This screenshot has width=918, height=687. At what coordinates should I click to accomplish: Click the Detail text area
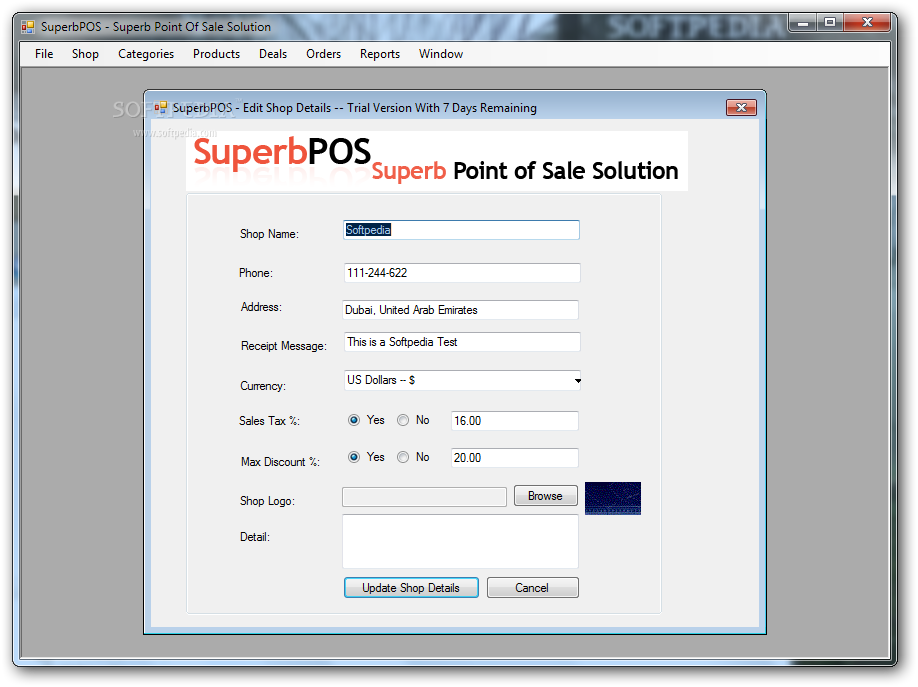click(x=460, y=541)
